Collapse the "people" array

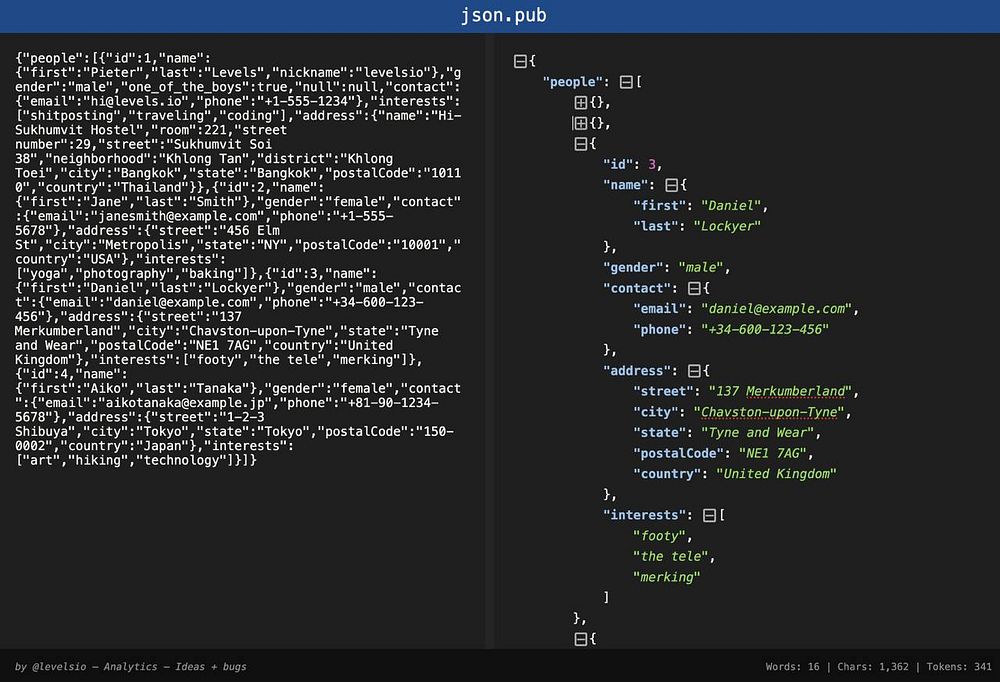click(626, 82)
